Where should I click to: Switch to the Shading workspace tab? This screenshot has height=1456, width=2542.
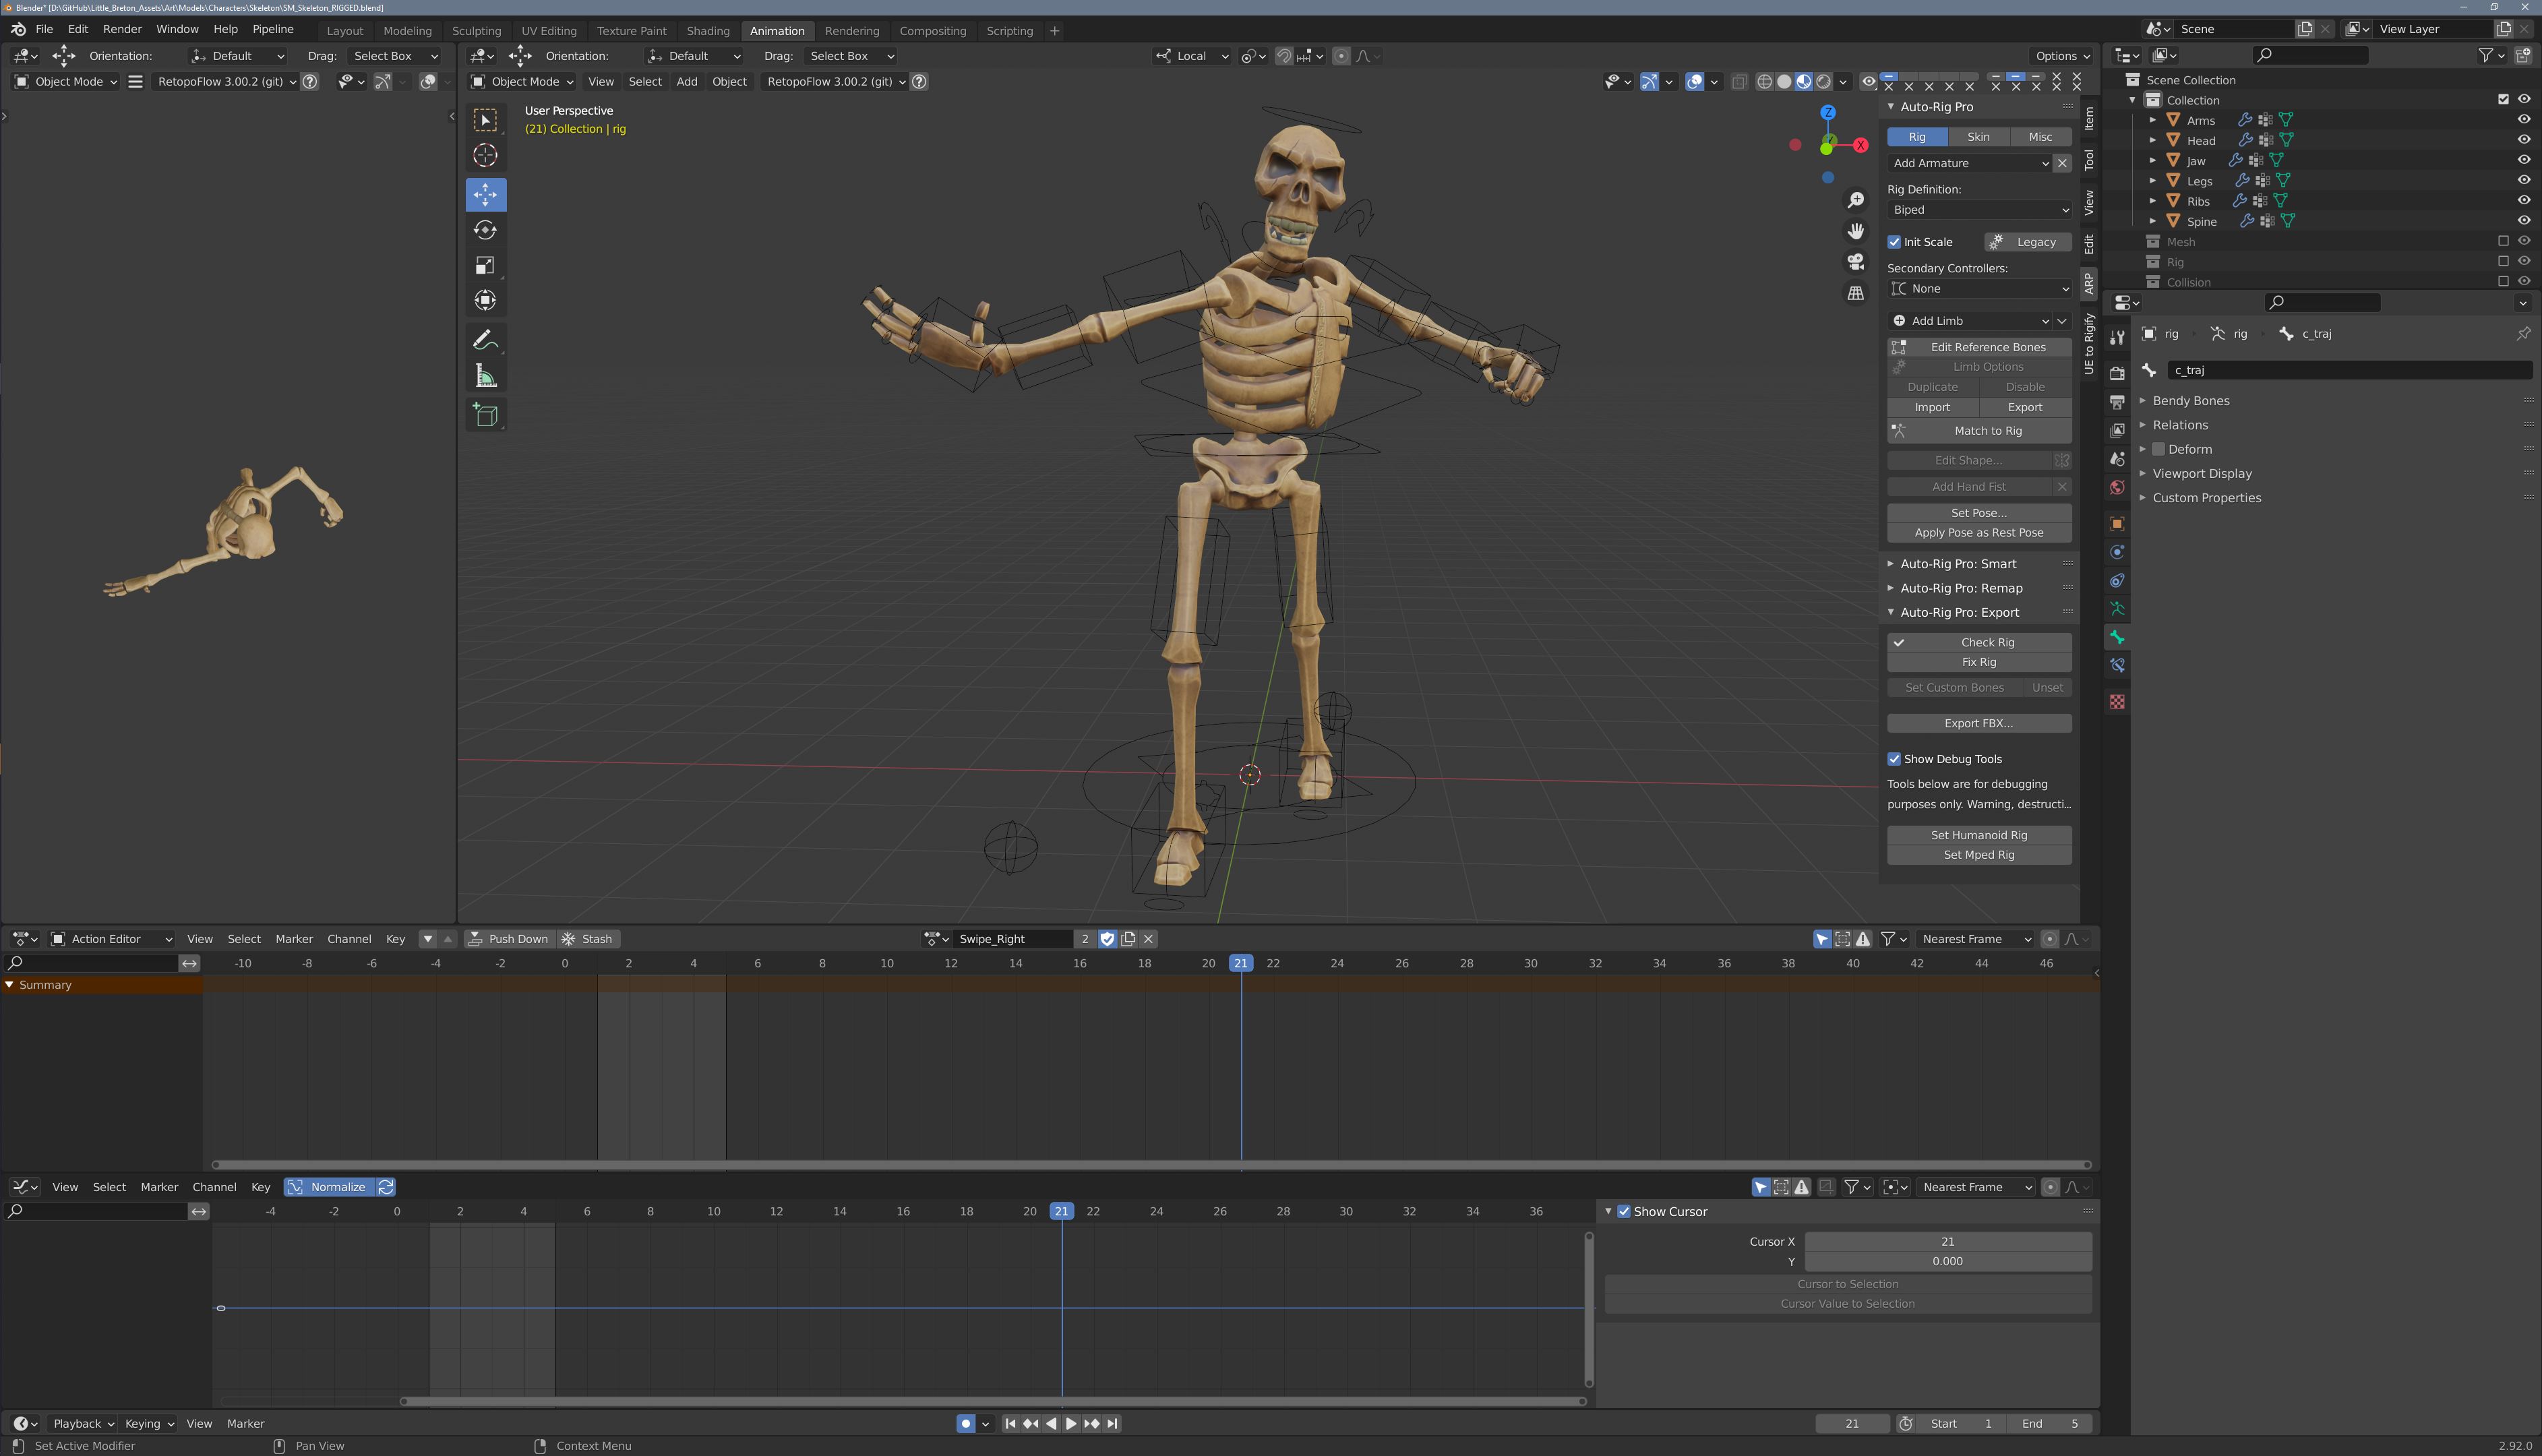coord(707,31)
